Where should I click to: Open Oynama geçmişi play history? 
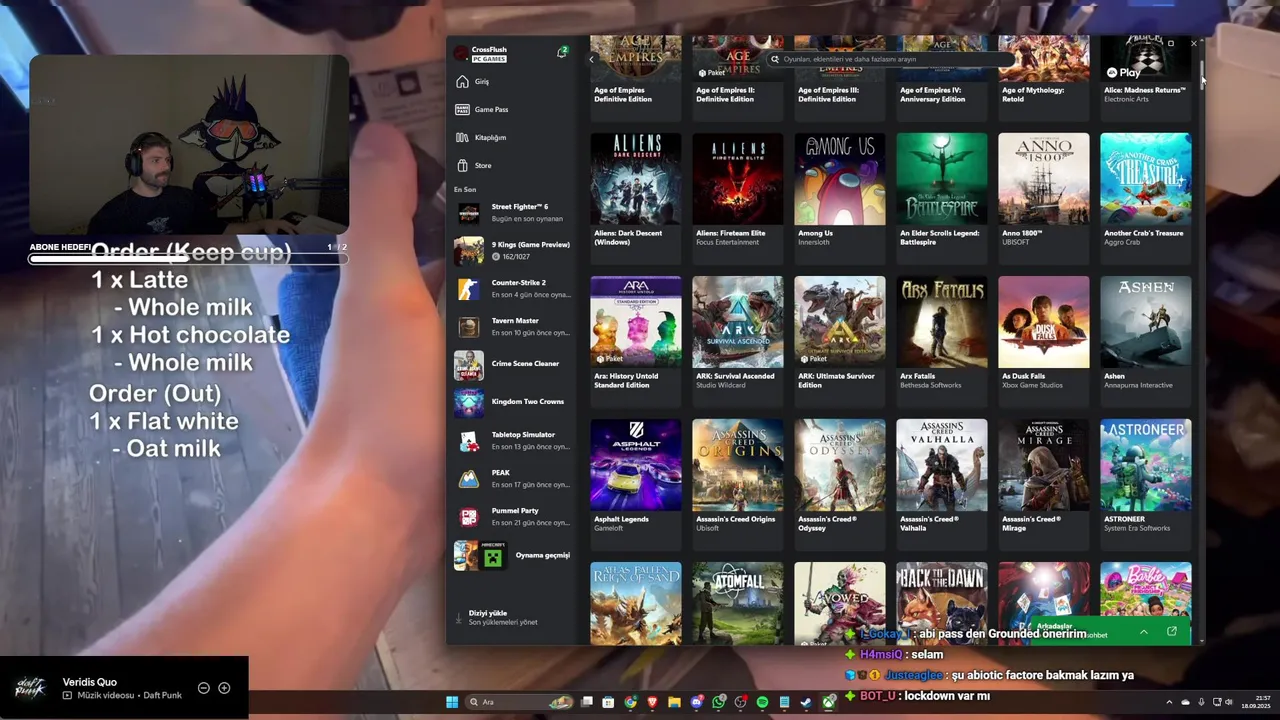(513, 555)
